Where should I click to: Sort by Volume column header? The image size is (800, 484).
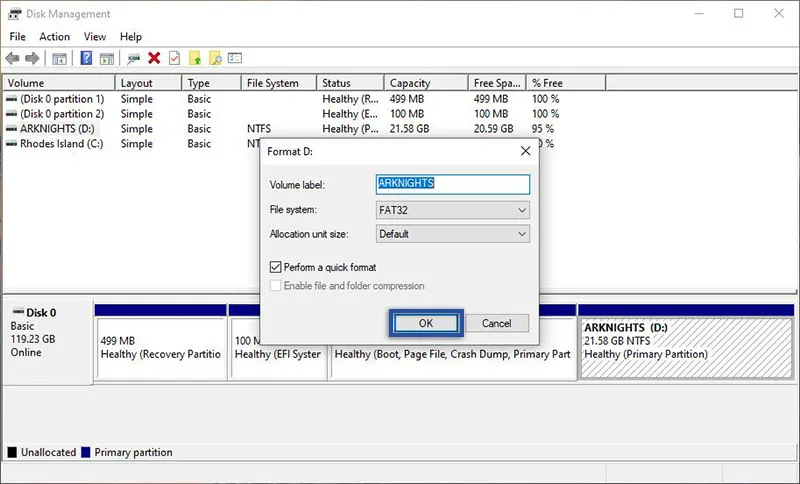click(59, 83)
